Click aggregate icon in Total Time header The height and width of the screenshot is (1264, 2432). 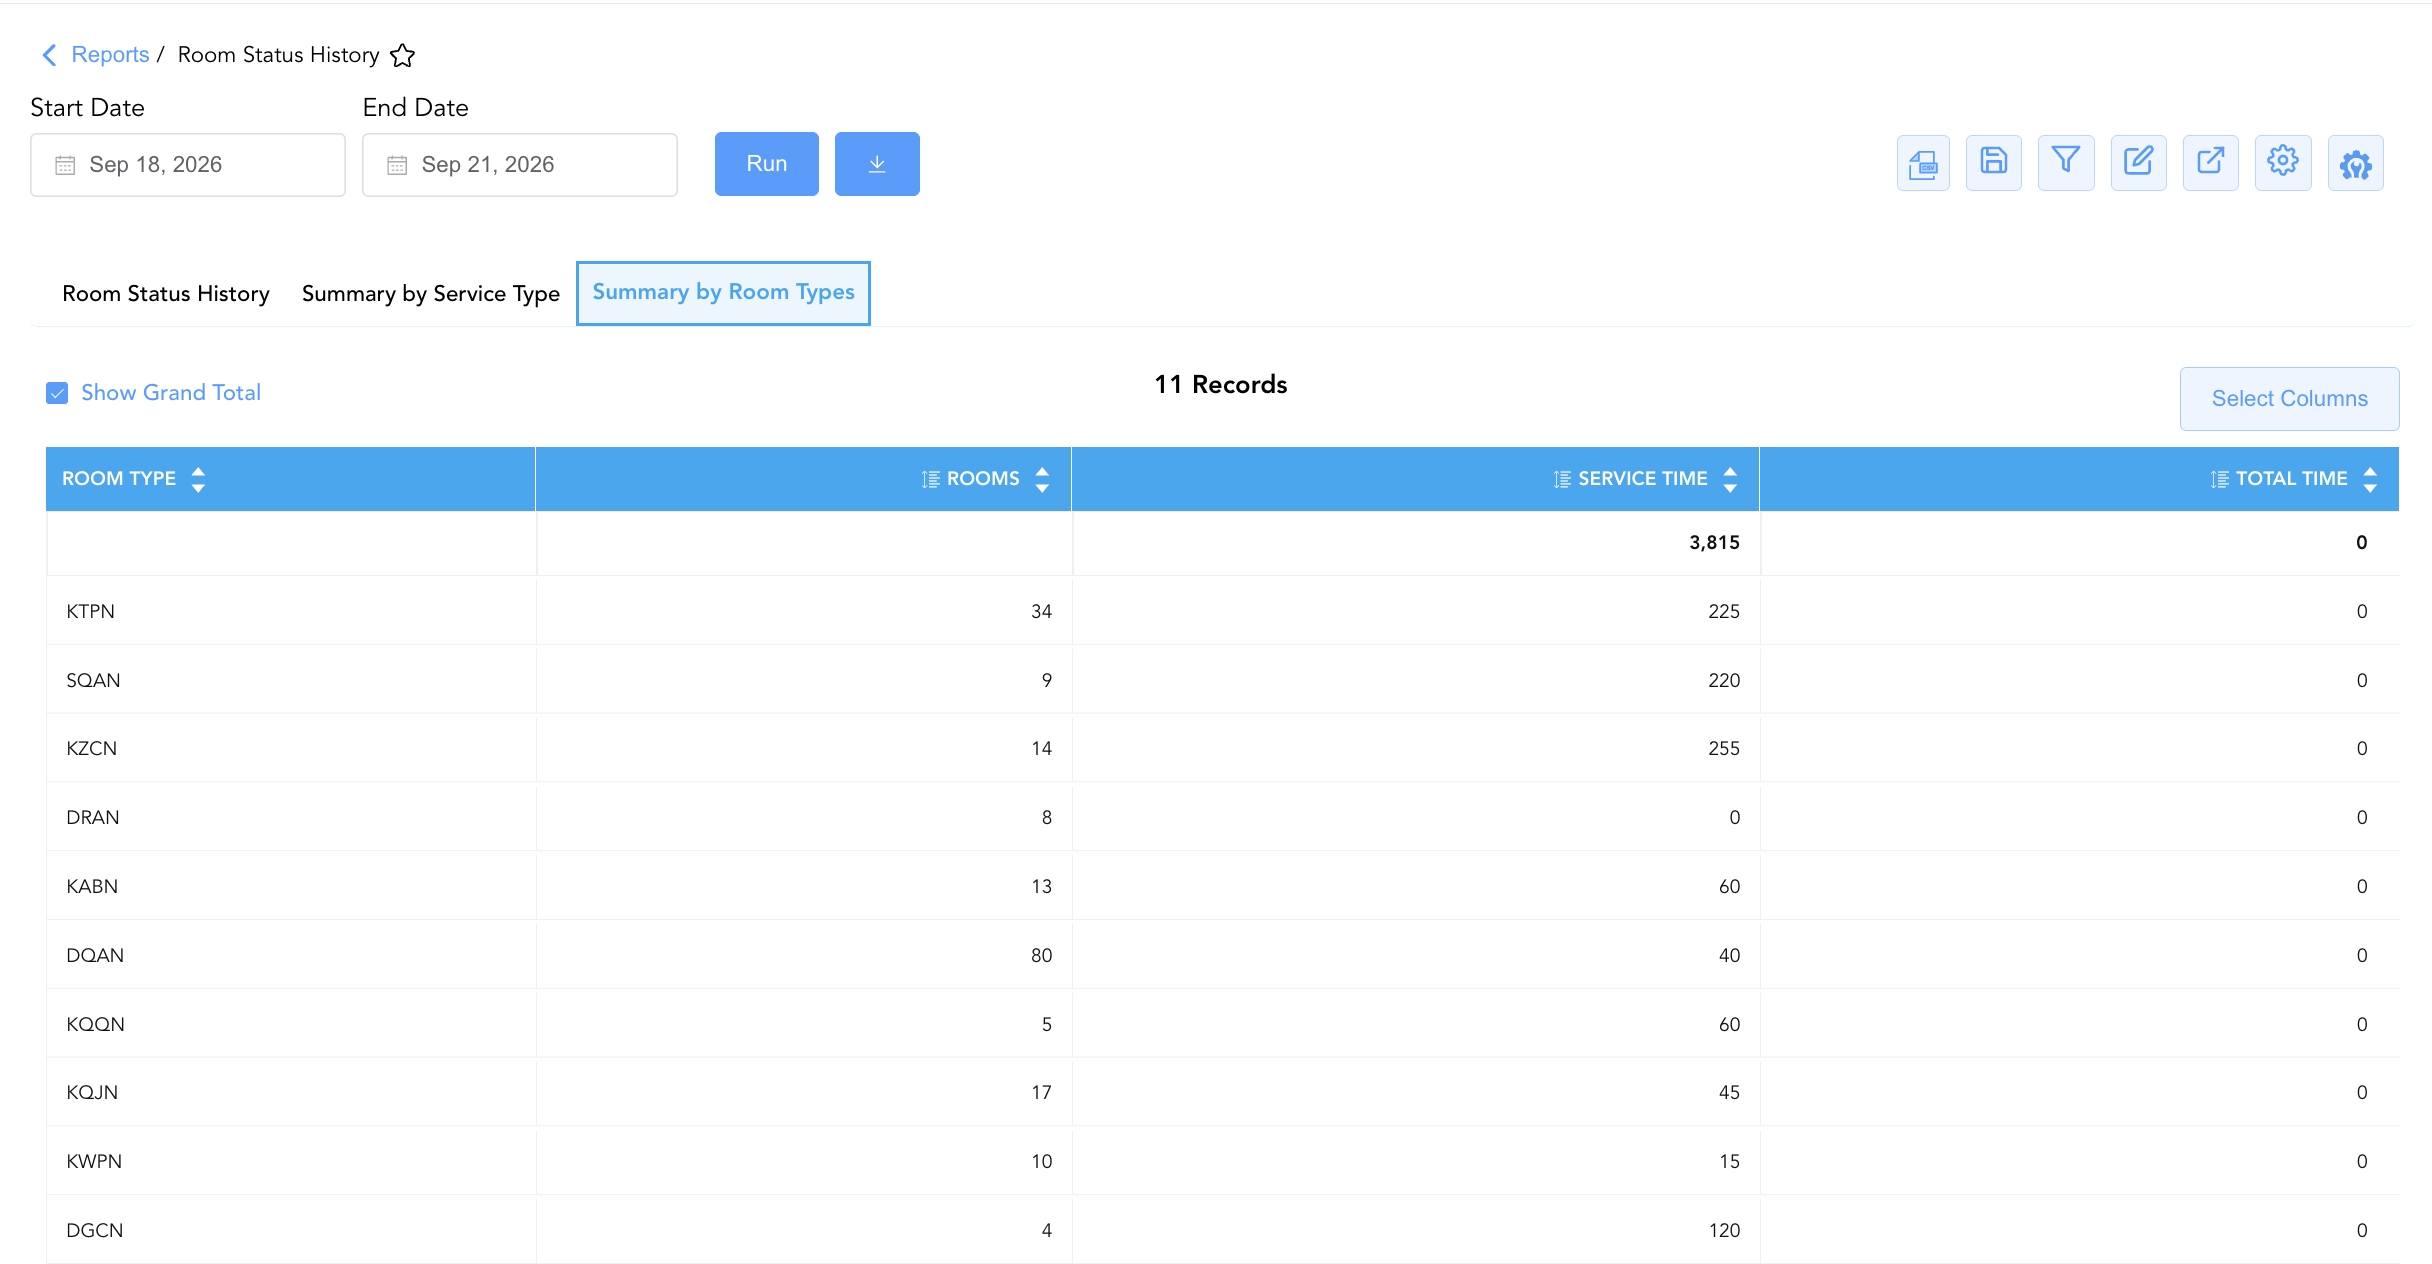pos(2219,479)
